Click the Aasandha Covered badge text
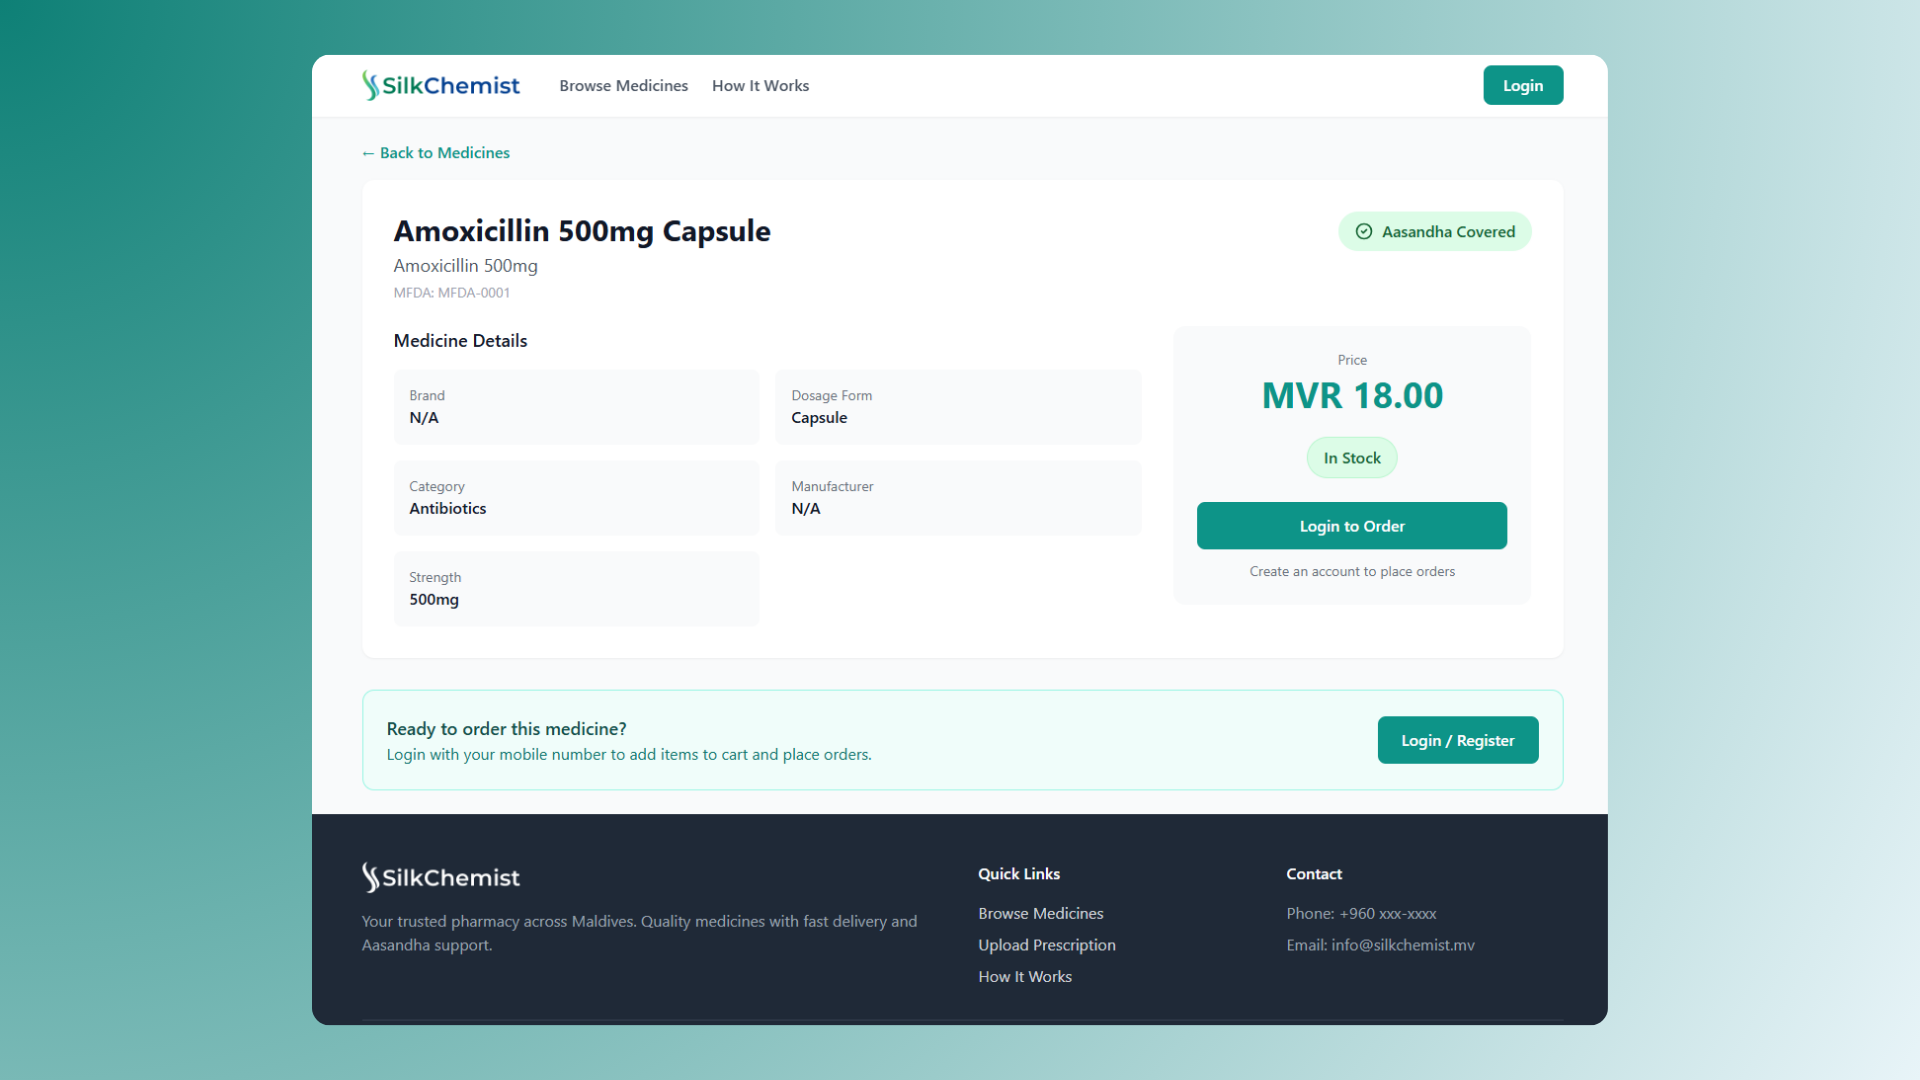This screenshot has width=1920, height=1080. [1448, 232]
